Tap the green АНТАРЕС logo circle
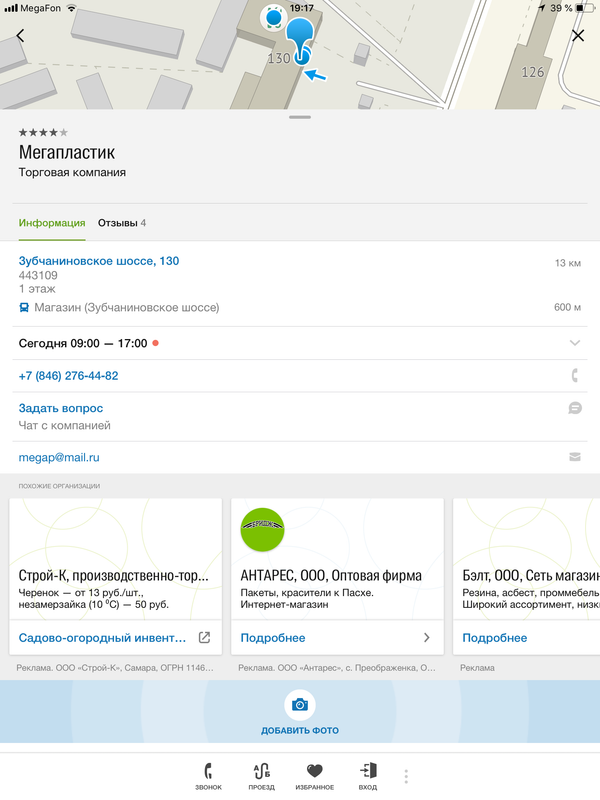The height and width of the screenshot is (800, 600). (262, 530)
